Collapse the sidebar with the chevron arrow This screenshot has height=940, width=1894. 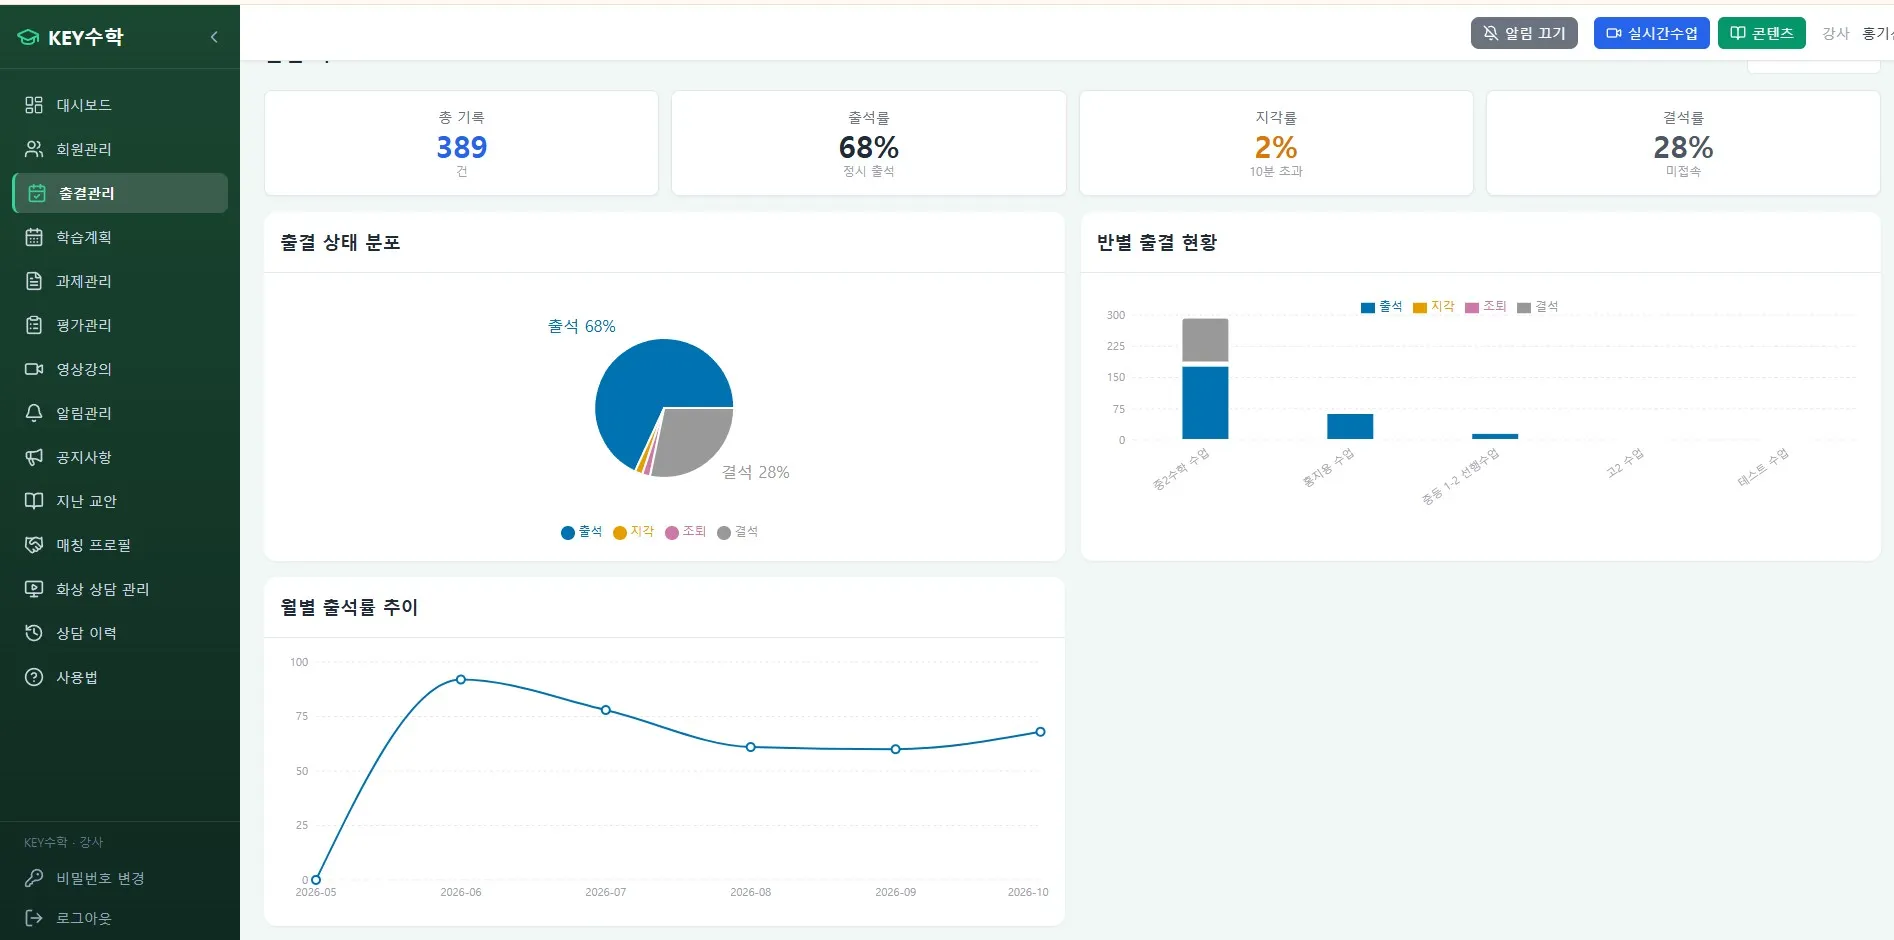pyautogui.click(x=214, y=37)
